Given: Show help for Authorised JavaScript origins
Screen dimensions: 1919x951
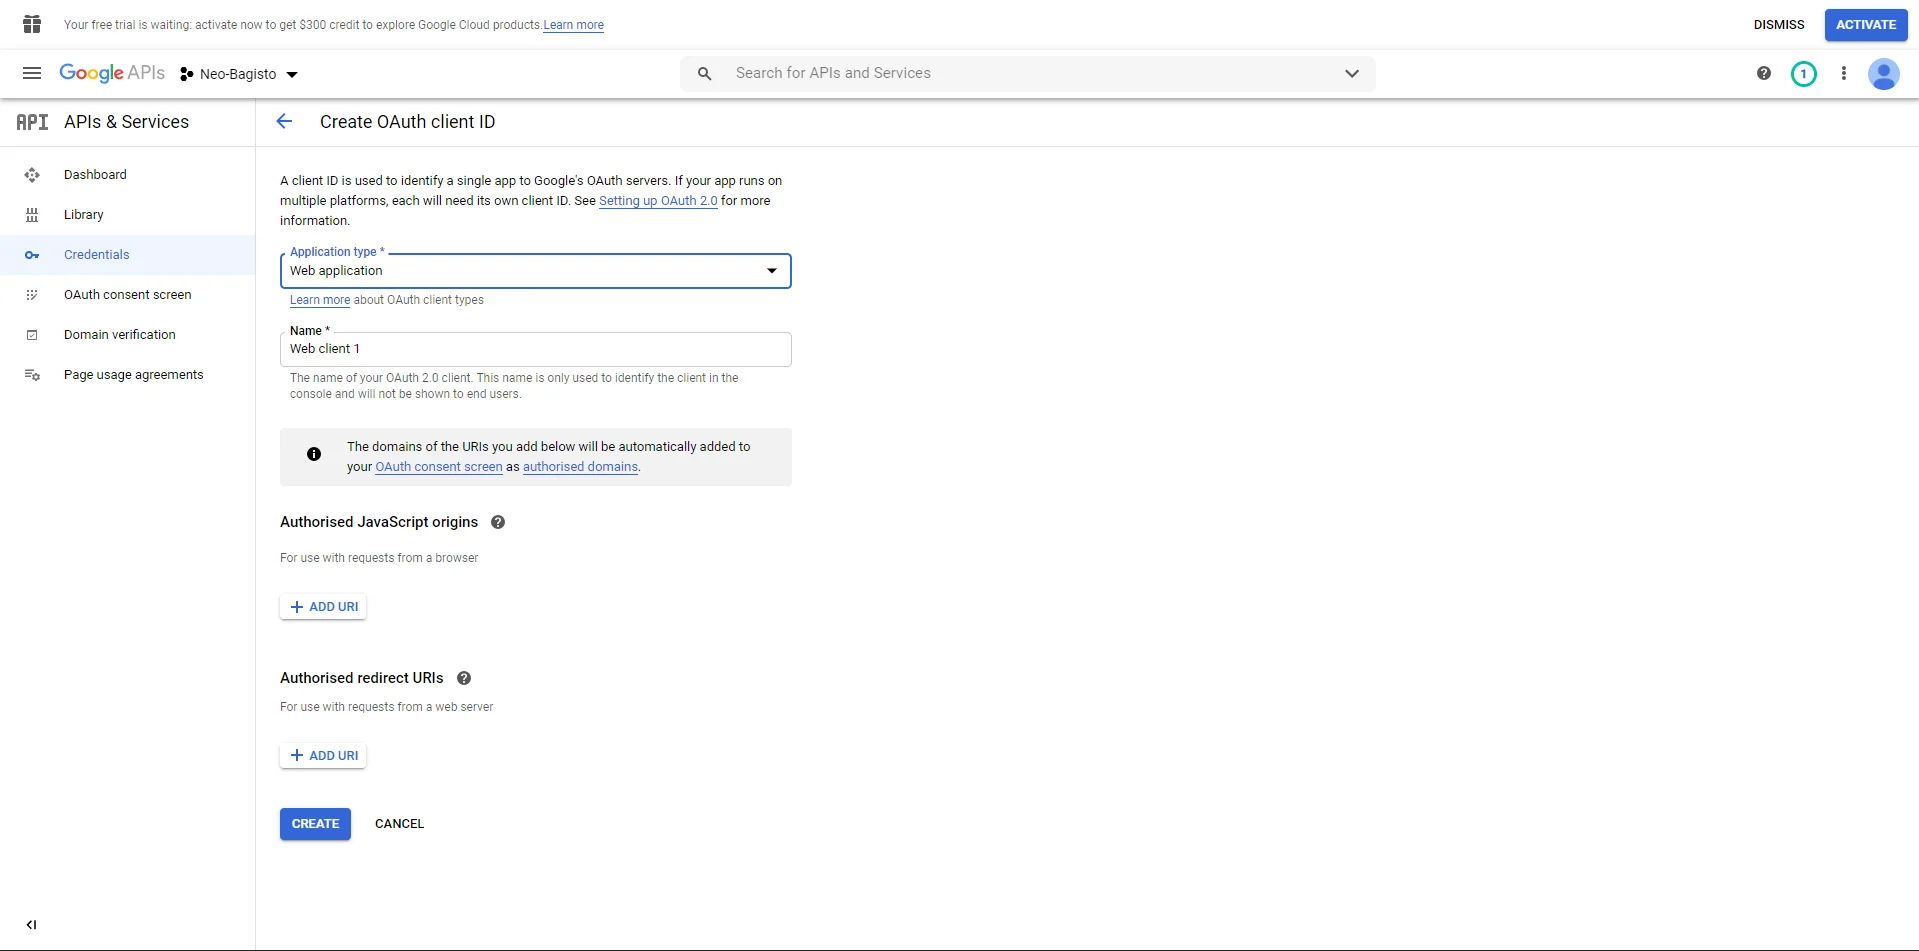Looking at the screenshot, I should 498,522.
